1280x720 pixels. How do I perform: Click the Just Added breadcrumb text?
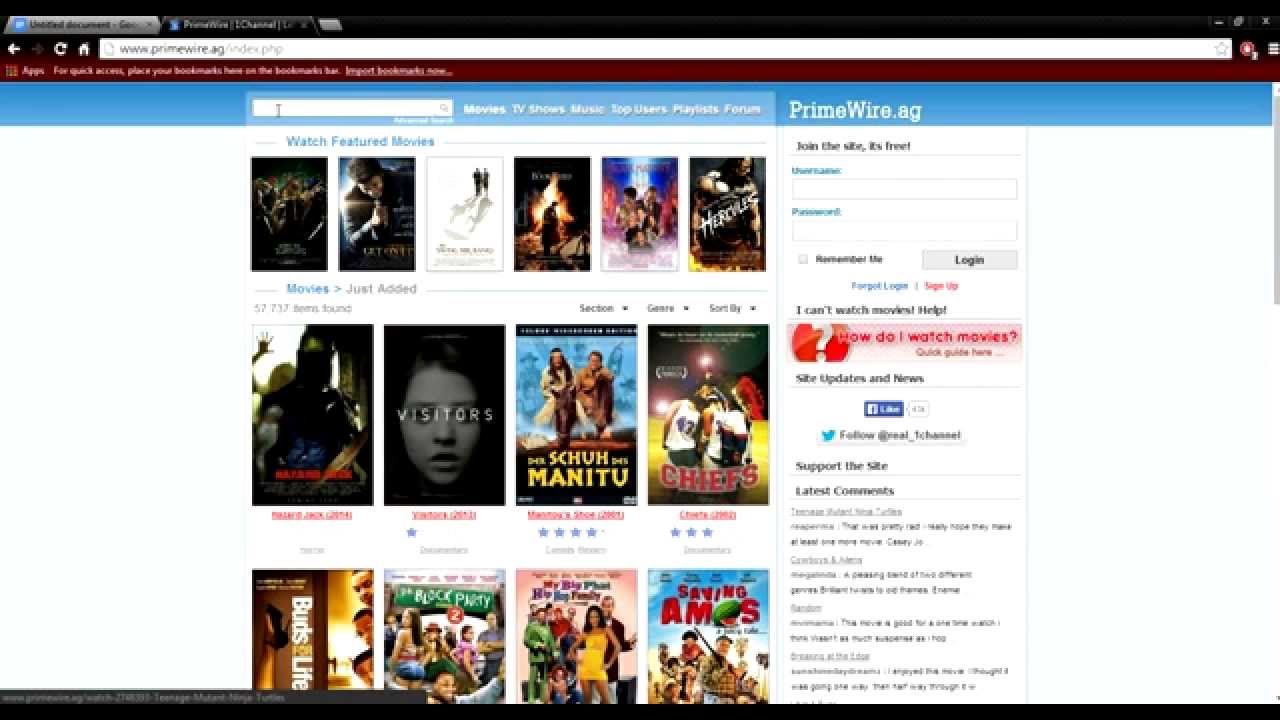[x=381, y=289]
